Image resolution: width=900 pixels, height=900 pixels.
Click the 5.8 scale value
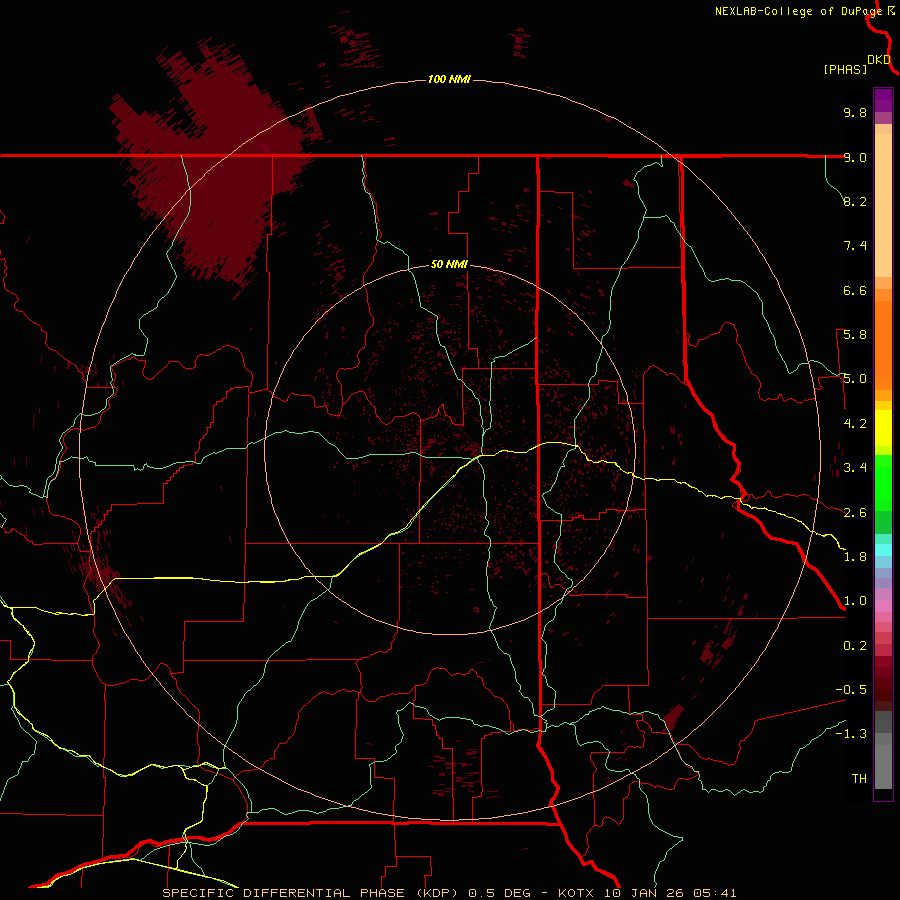[855, 335]
